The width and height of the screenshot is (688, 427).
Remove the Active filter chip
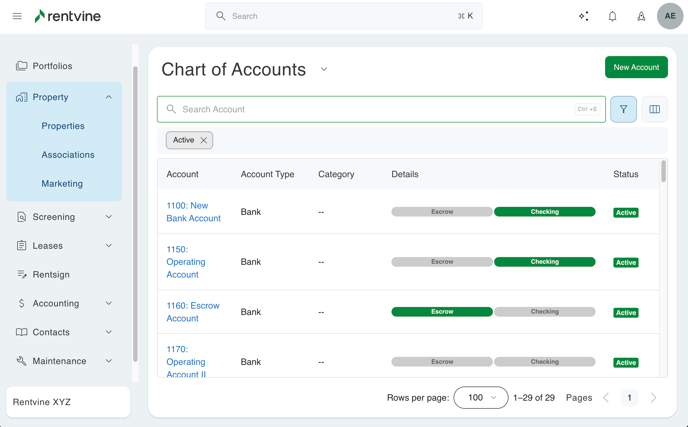click(x=204, y=141)
